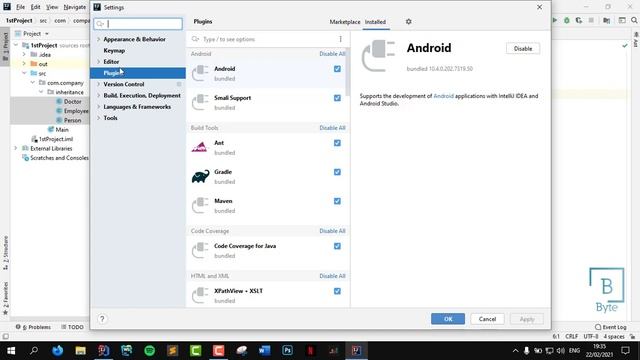The height and width of the screenshot is (360, 640).
Task: Click the Debug bug icon in IDE toolbar
Action: click(567, 20)
